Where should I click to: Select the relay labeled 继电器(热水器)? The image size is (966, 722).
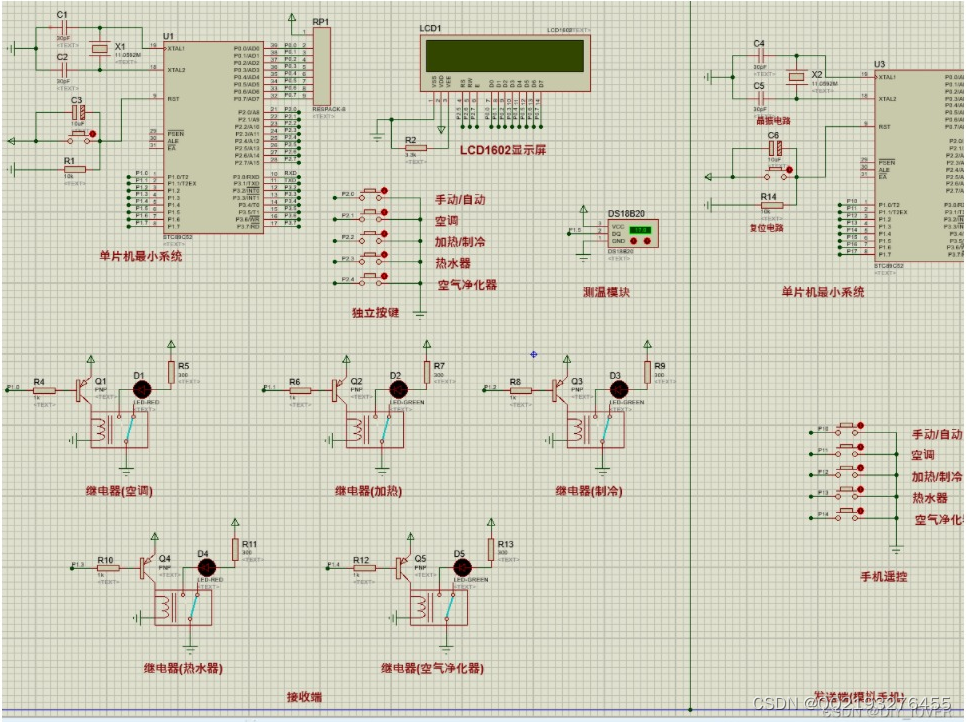[x=183, y=607]
